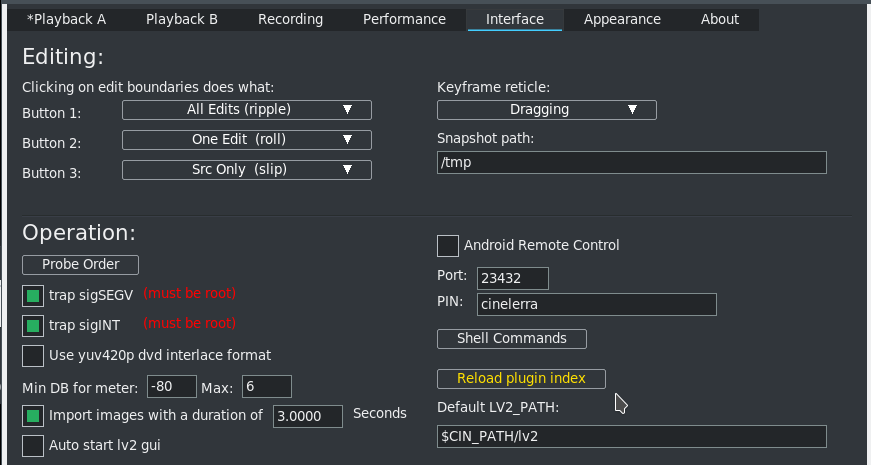Enable Use yuv420p dvd interlace format
Image resolution: width=871 pixels, height=465 pixels.
(33, 355)
